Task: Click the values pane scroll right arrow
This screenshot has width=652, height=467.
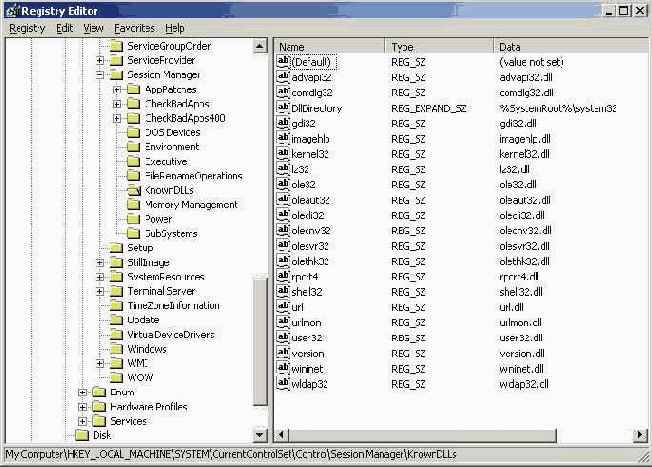Action: pyautogui.click(x=640, y=435)
